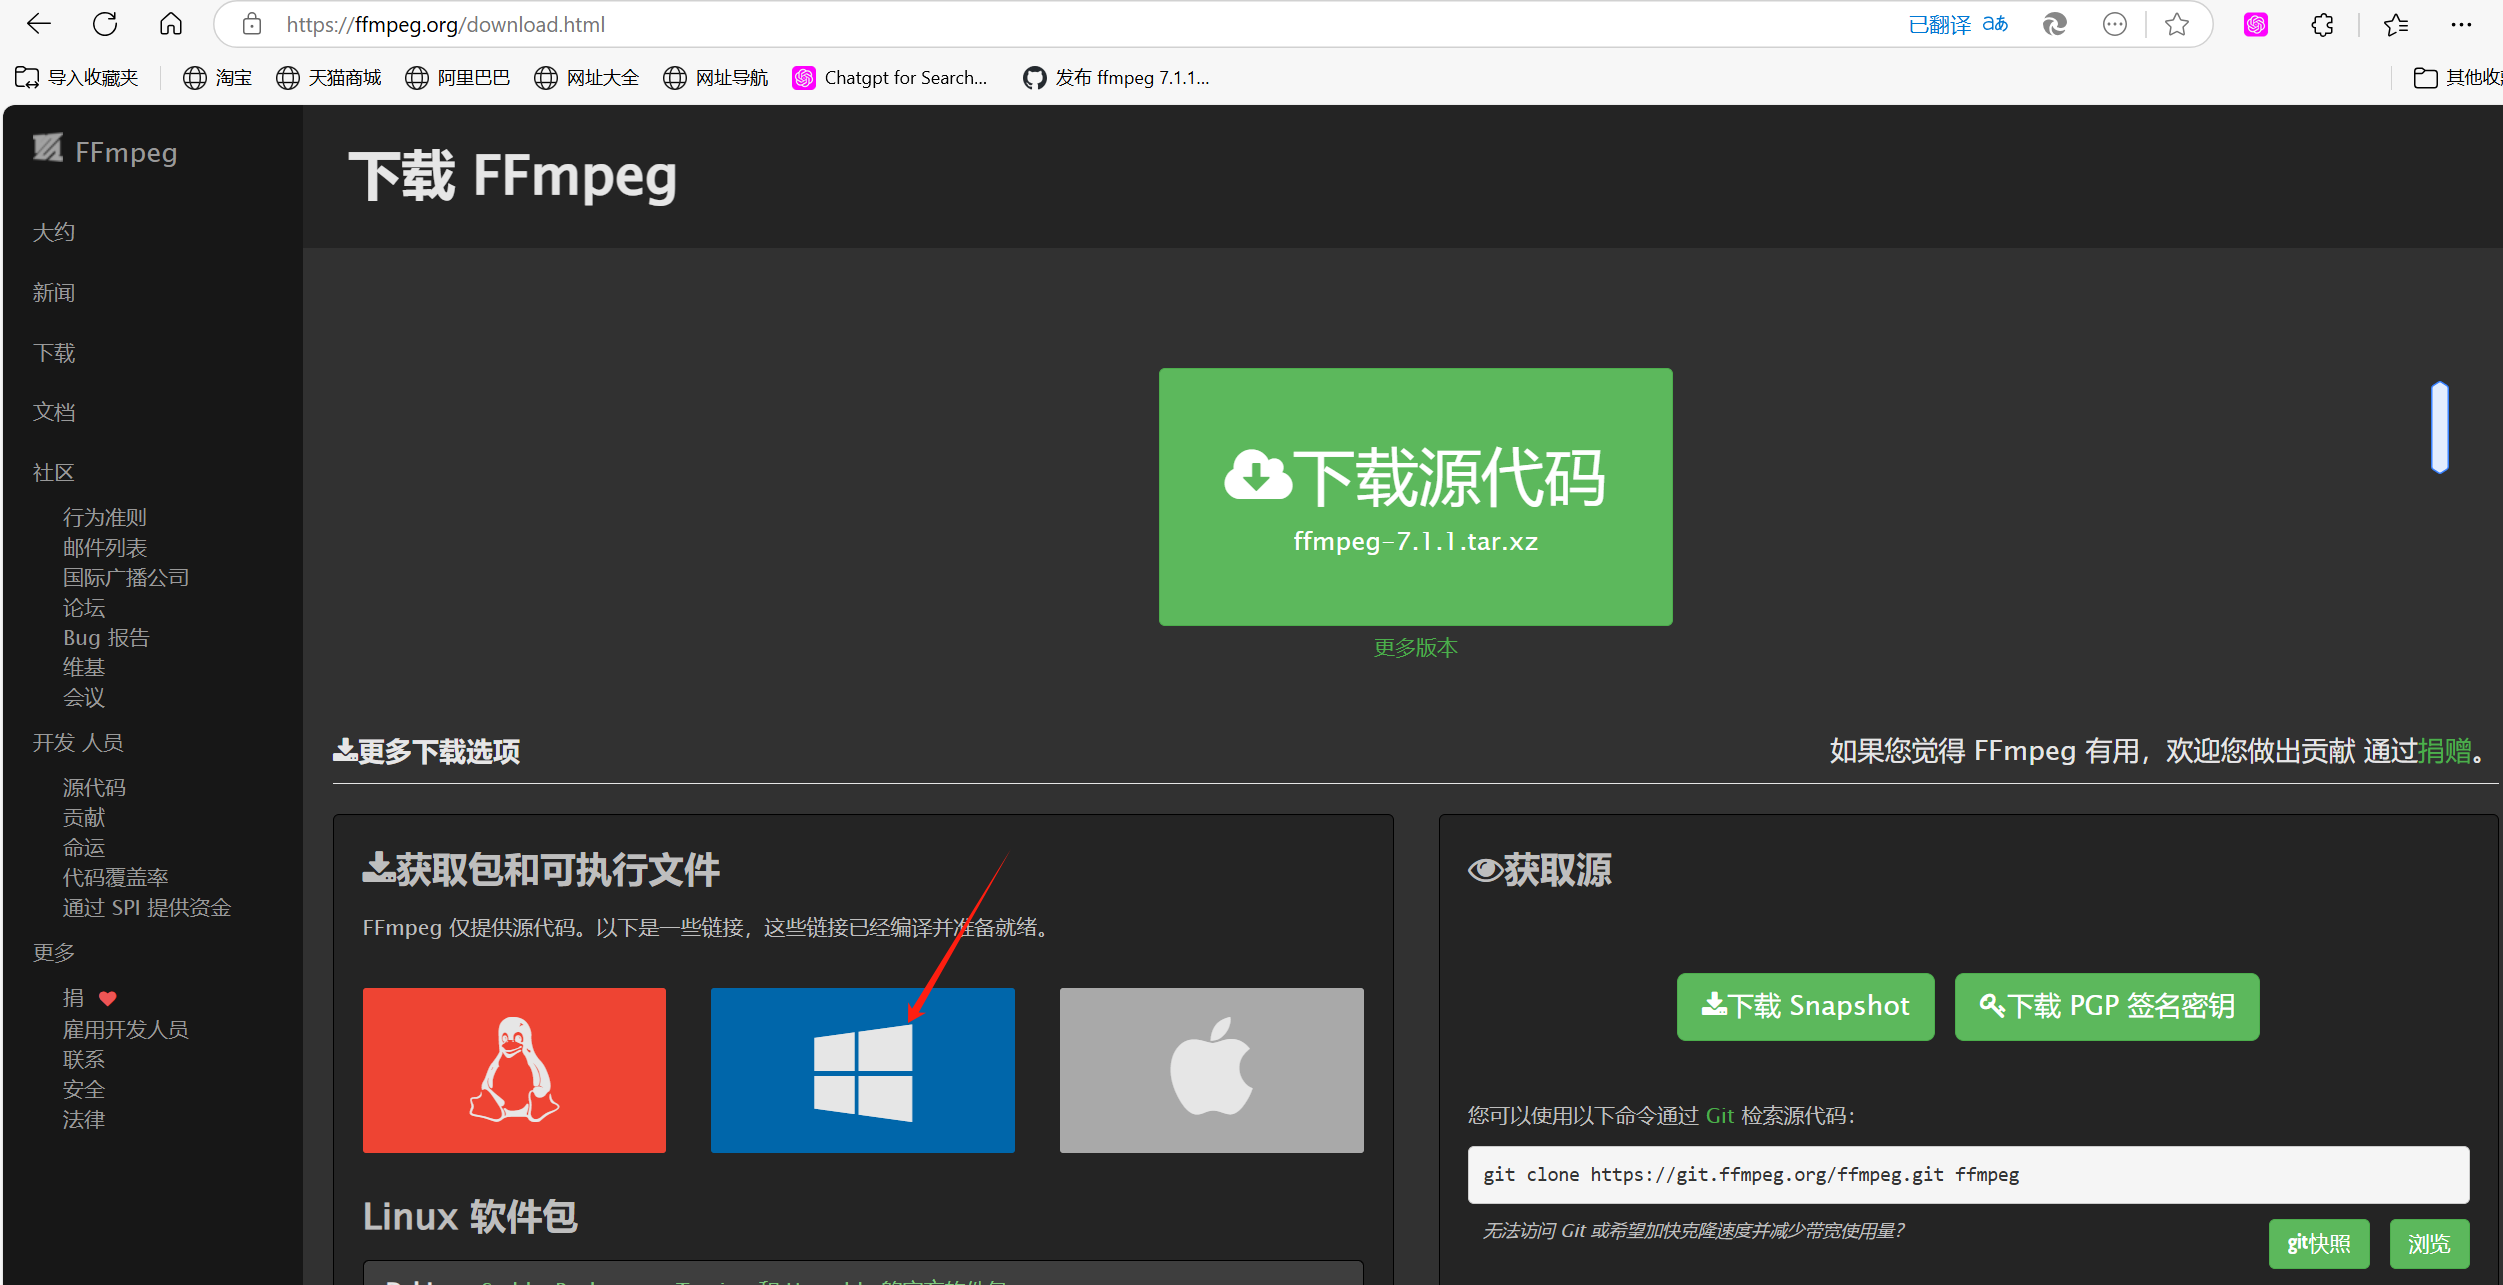Screen dimensions: 2503x1285
Task: Add page to favorites star icon
Action: 2177,24
